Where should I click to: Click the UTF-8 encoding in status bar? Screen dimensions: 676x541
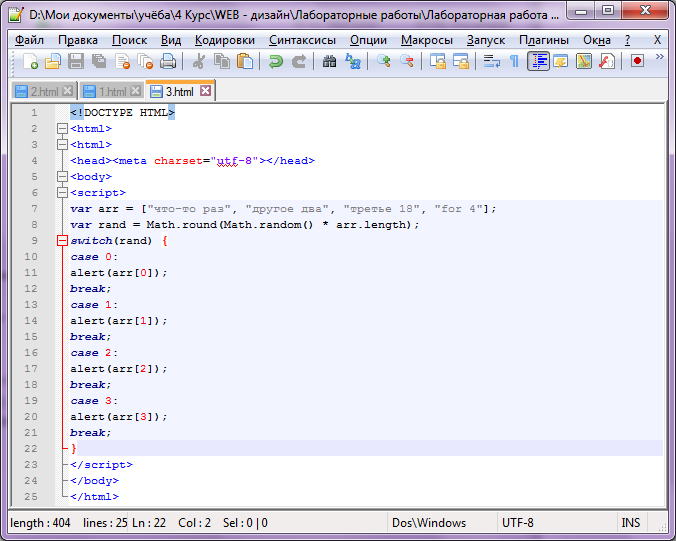pos(518,523)
